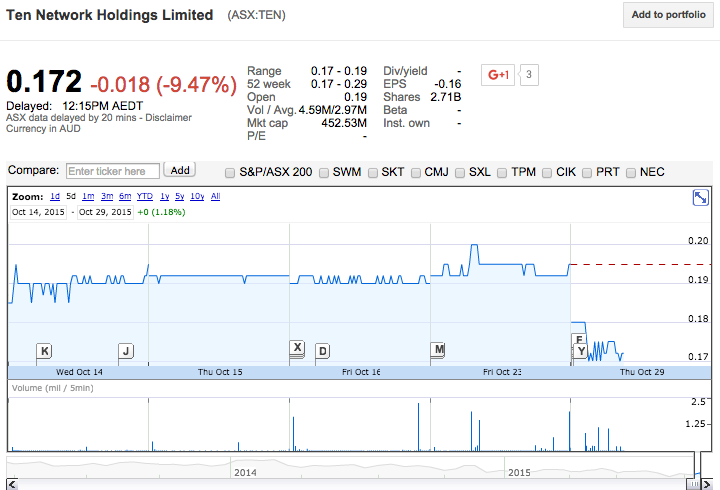Click the 2014 region in overview timeline
720x490 pixels.
point(245,473)
